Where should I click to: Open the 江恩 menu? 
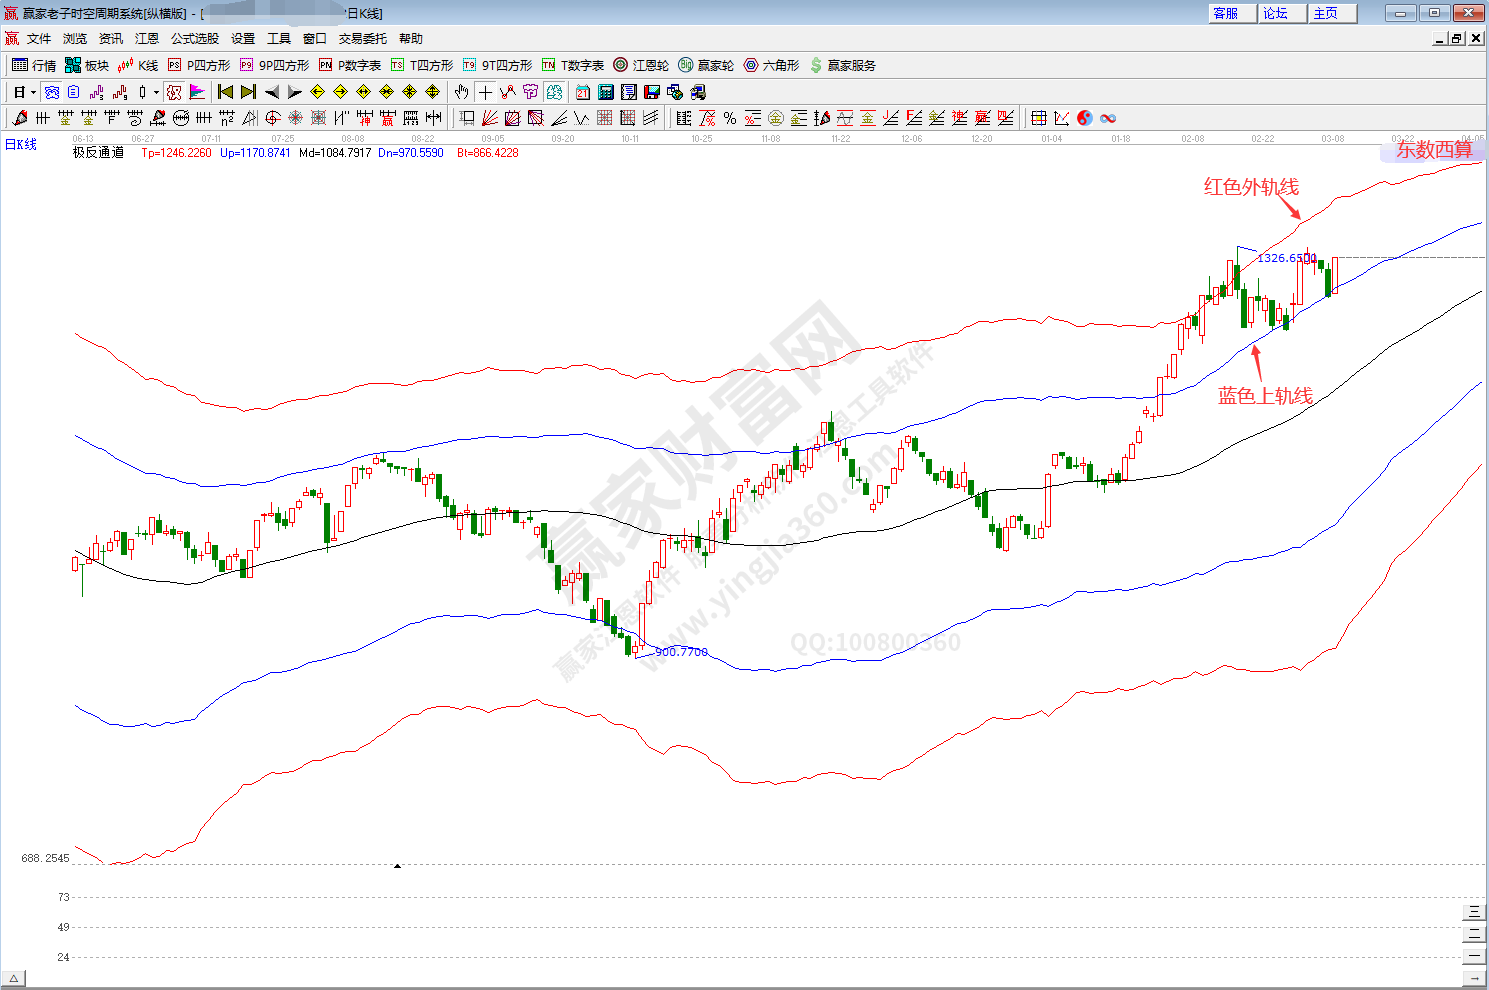pos(147,39)
